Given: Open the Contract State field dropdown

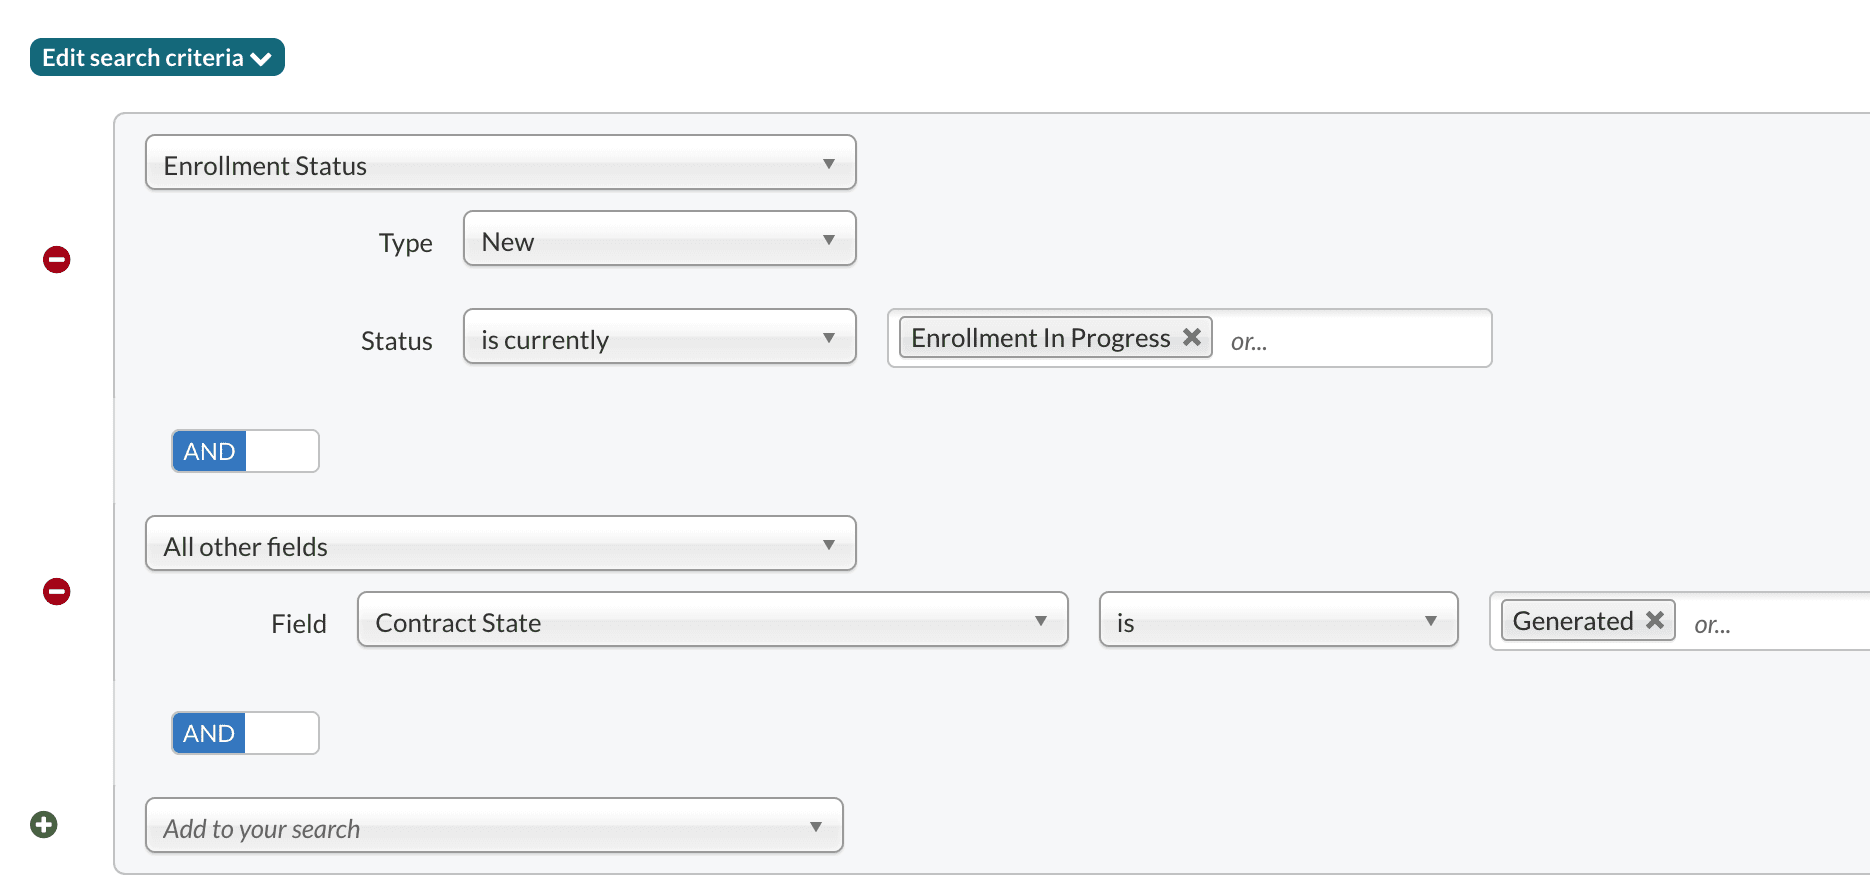Looking at the screenshot, I should coord(712,620).
